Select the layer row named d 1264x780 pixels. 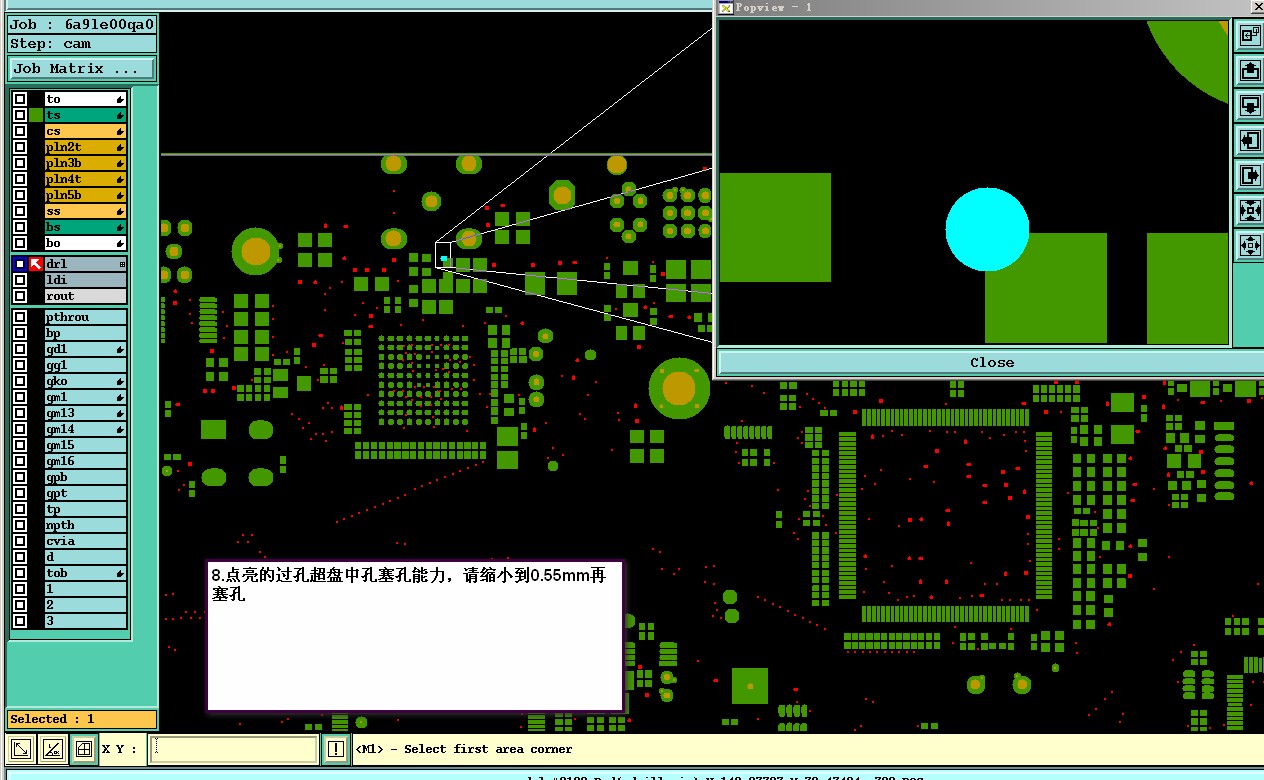pyautogui.click(x=85, y=557)
